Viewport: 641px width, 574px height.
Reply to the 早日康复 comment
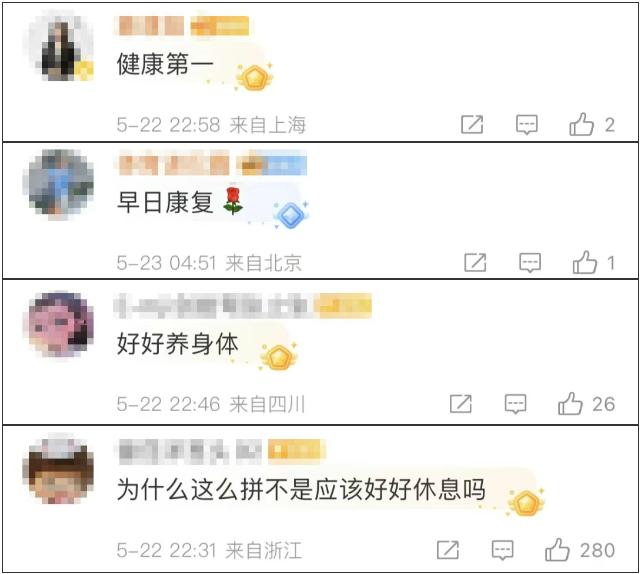530,262
